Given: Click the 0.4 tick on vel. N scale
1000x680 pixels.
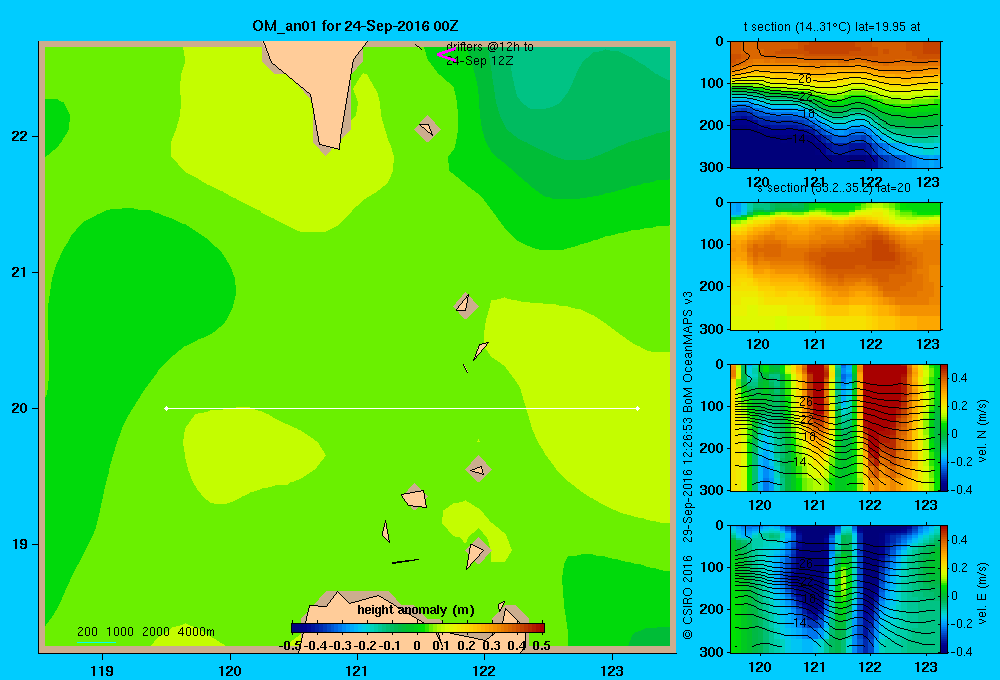Looking at the screenshot, I should point(959,378).
